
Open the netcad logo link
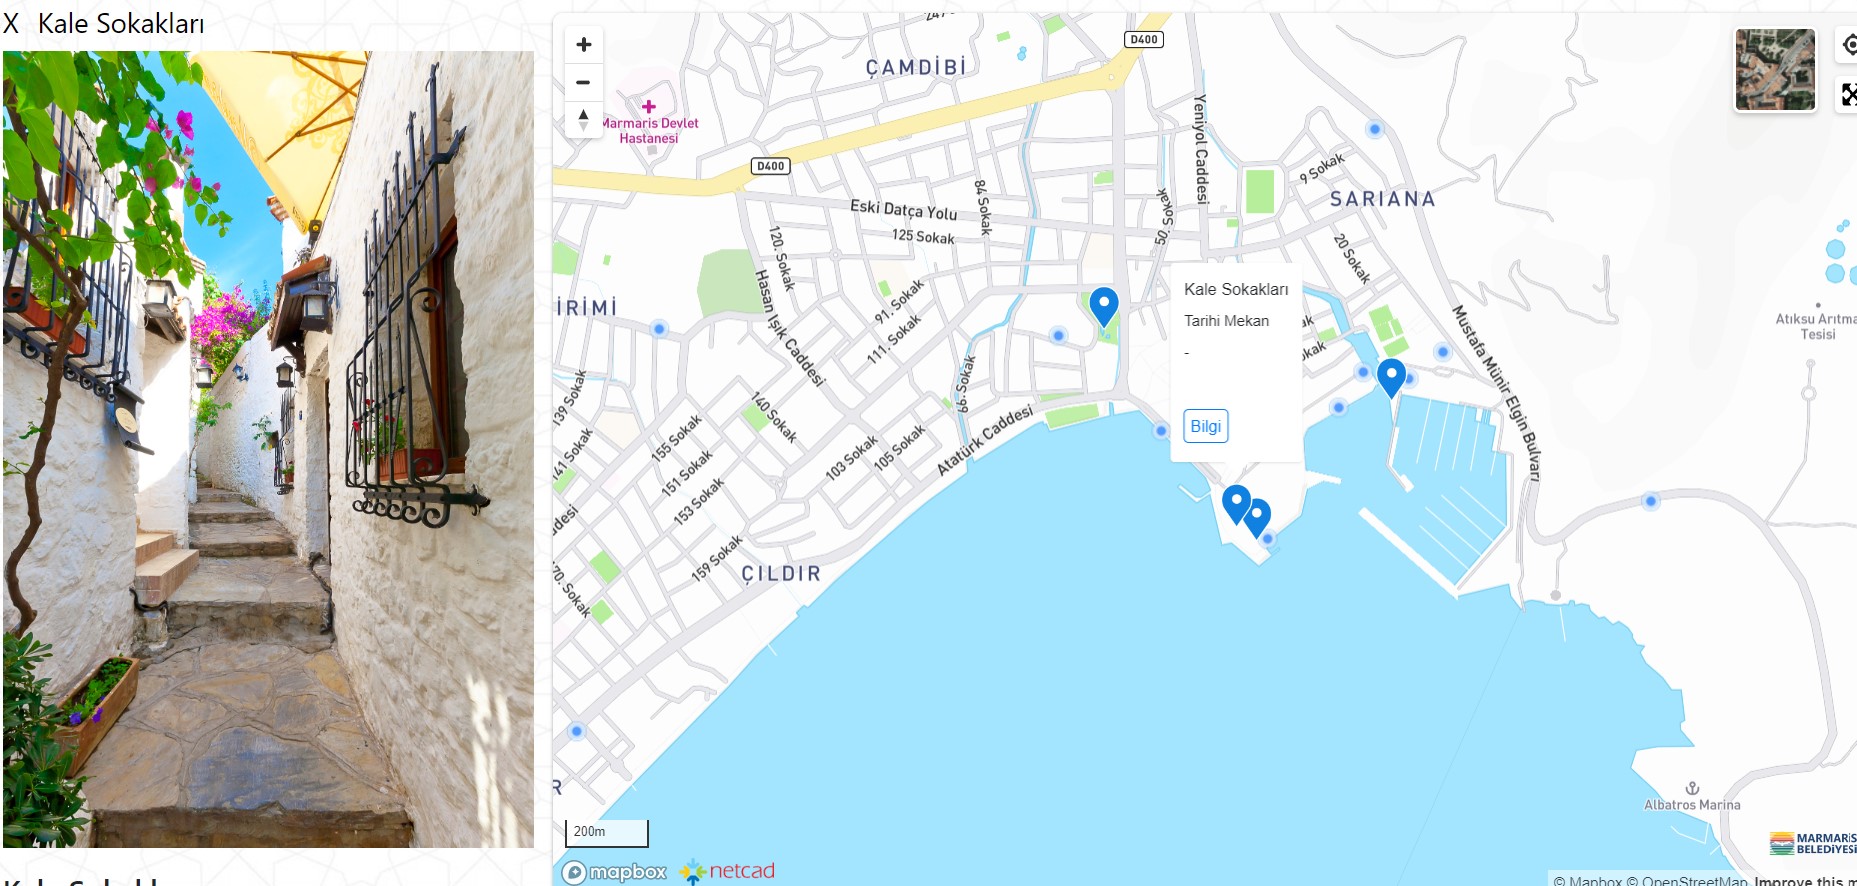727,871
